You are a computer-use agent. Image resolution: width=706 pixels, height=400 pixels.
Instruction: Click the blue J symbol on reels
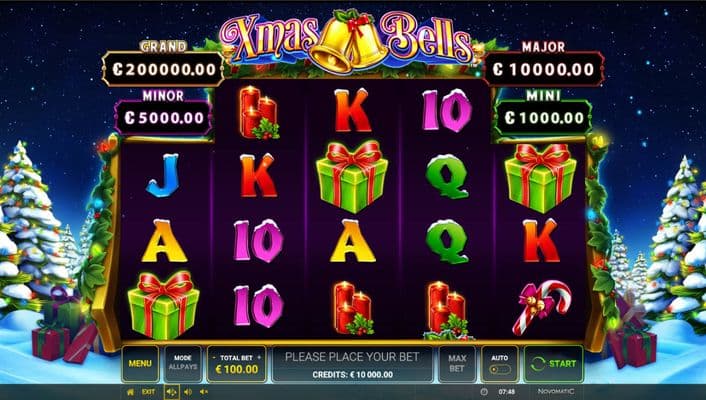coord(163,176)
